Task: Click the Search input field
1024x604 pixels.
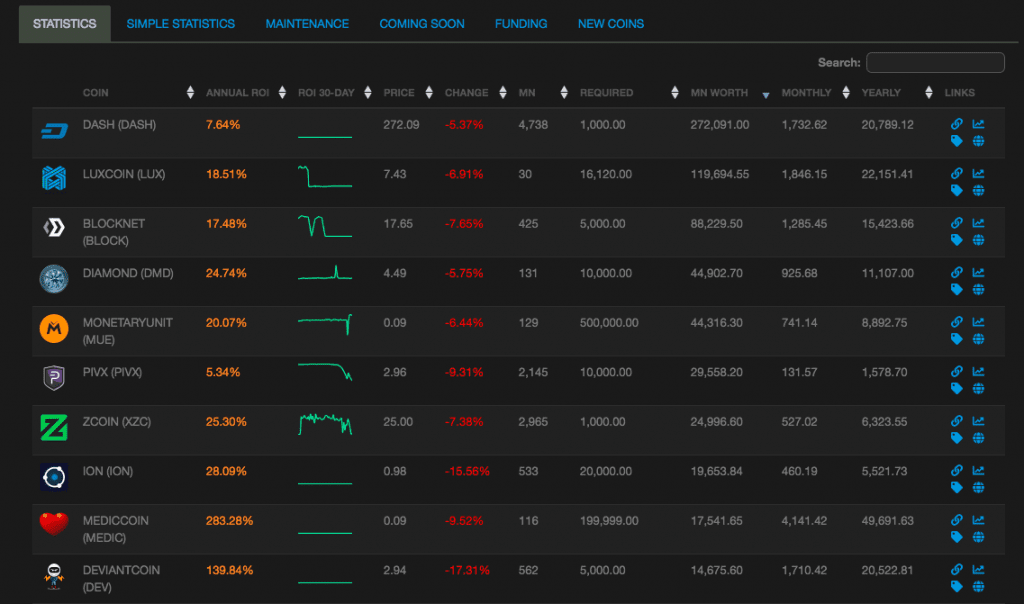Action: 935,63
